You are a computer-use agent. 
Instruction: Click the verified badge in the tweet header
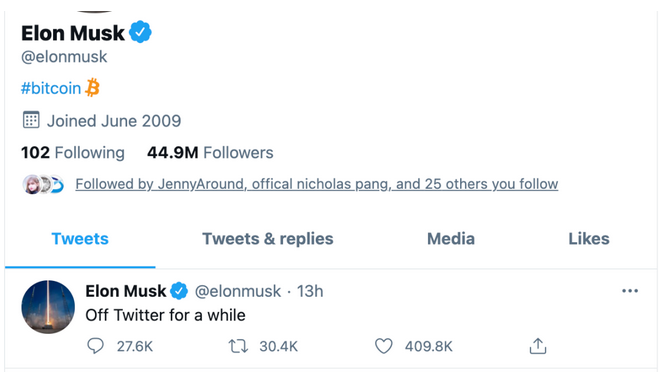click(x=179, y=291)
